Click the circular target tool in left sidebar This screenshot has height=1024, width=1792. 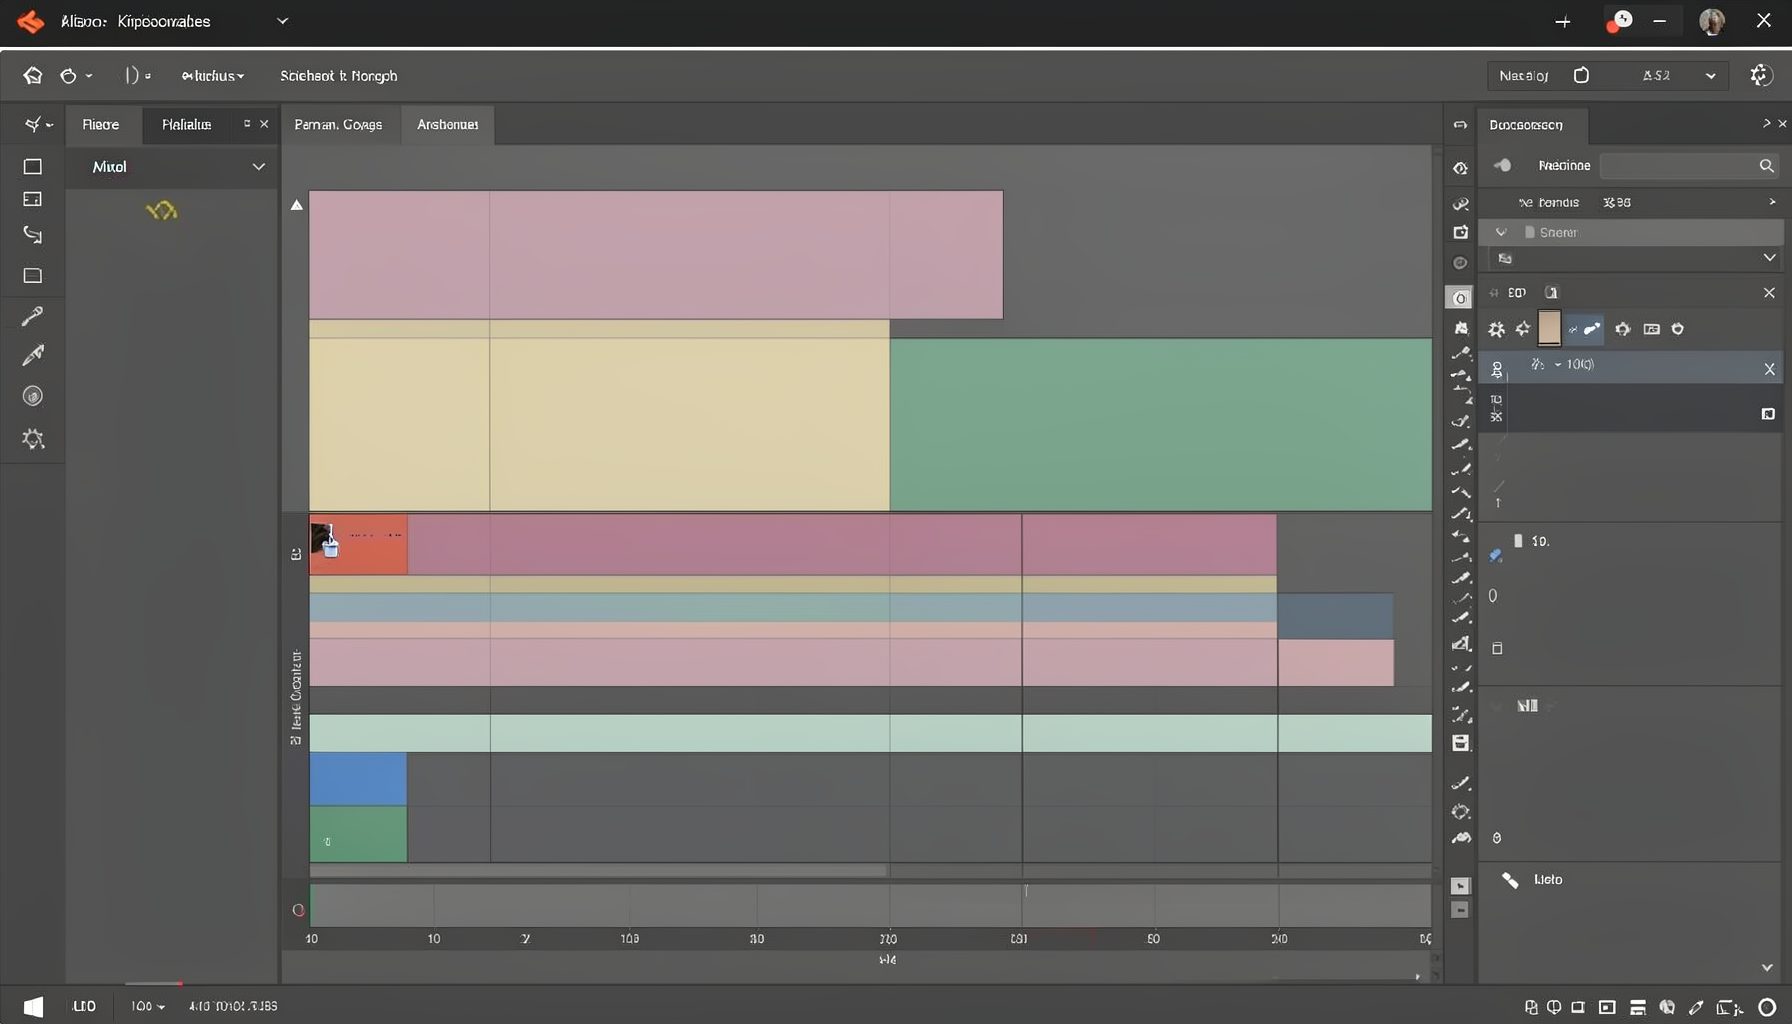pyautogui.click(x=33, y=396)
